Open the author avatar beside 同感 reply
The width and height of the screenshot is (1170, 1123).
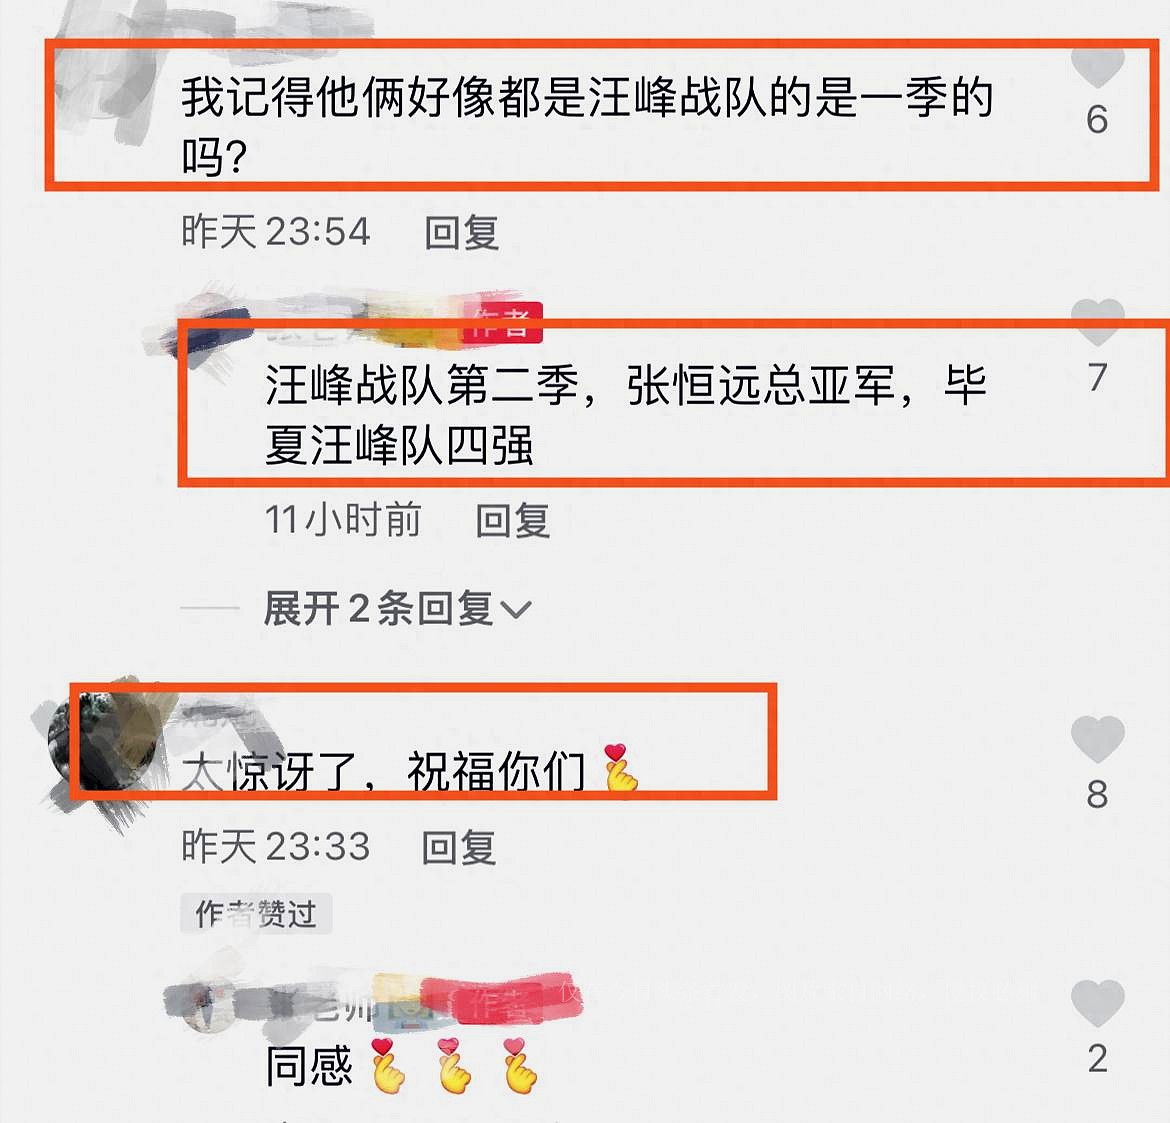click(205, 1004)
